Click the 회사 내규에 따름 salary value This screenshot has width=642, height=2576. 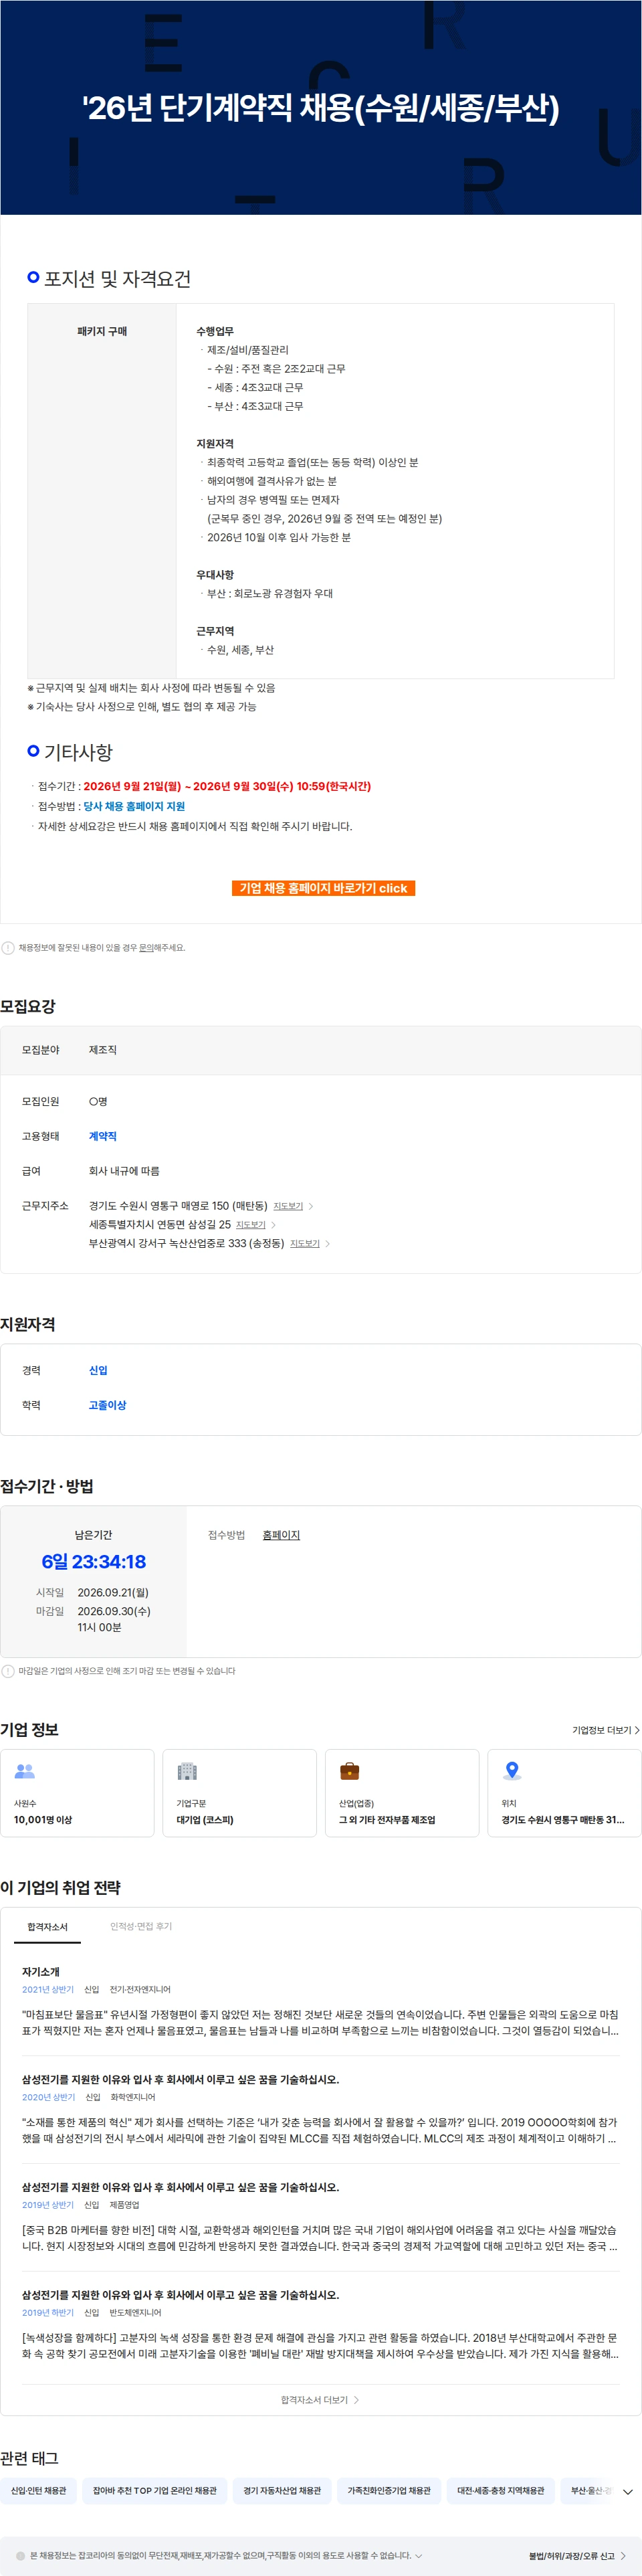(x=124, y=1171)
